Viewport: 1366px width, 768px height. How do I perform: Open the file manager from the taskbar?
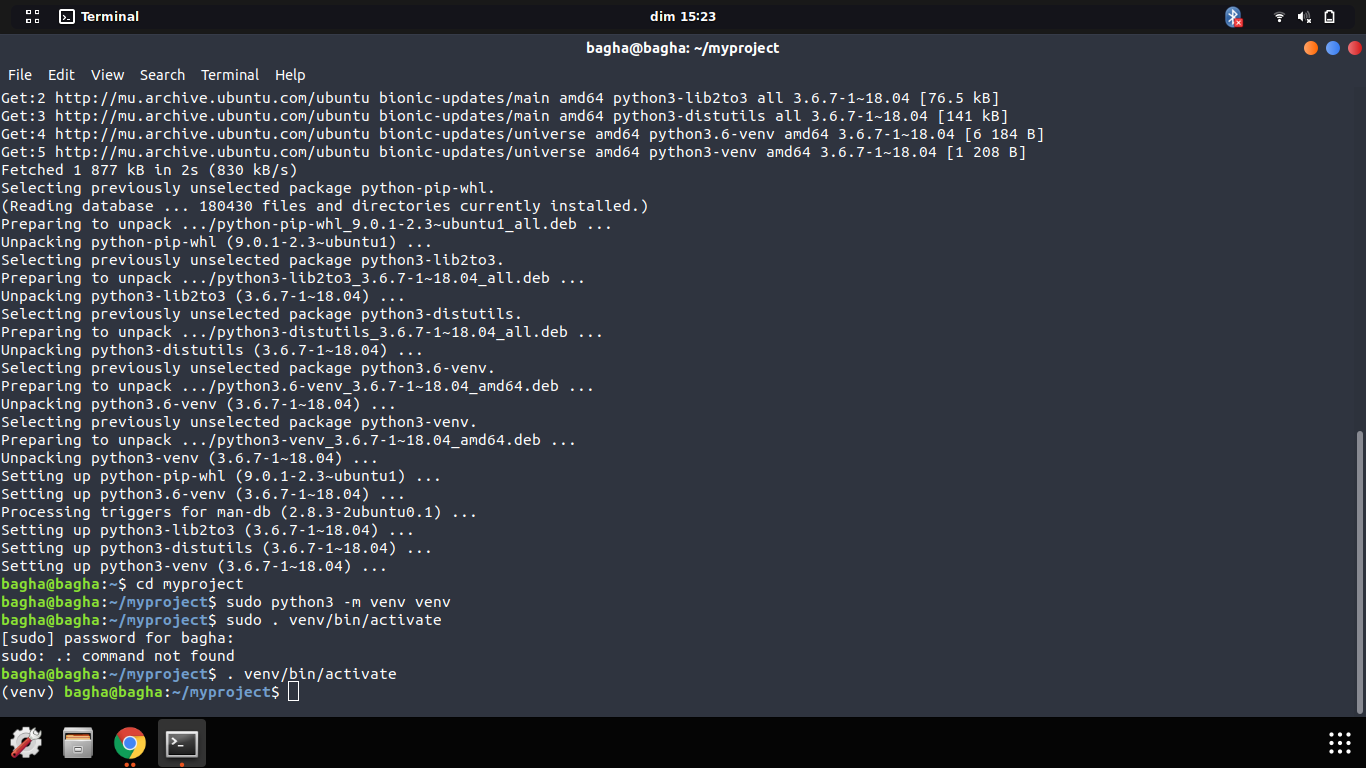pos(77,743)
